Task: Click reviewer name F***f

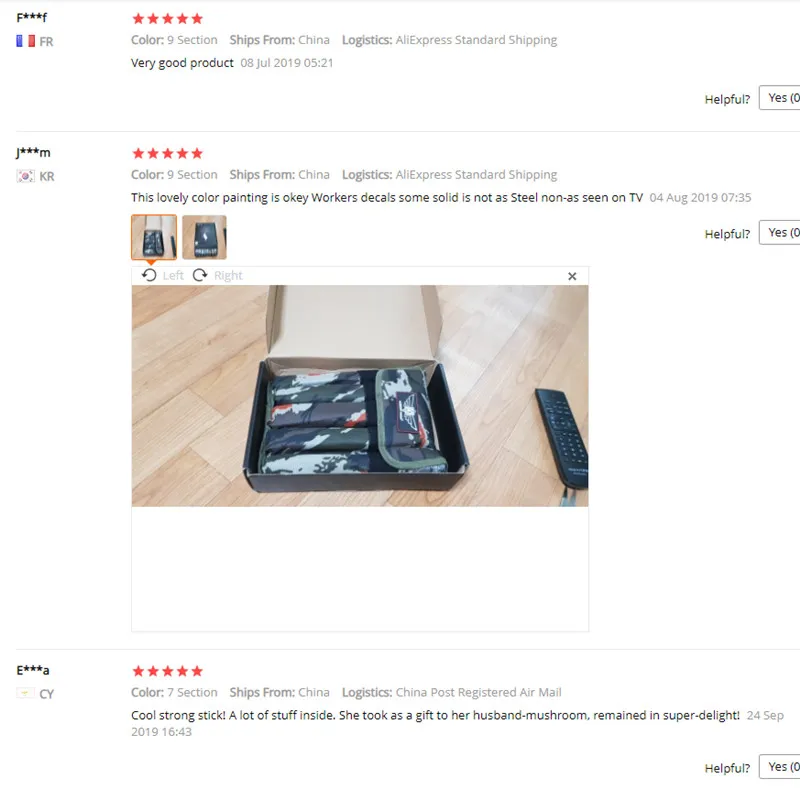Action: pyautogui.click(x=32, y=17)
